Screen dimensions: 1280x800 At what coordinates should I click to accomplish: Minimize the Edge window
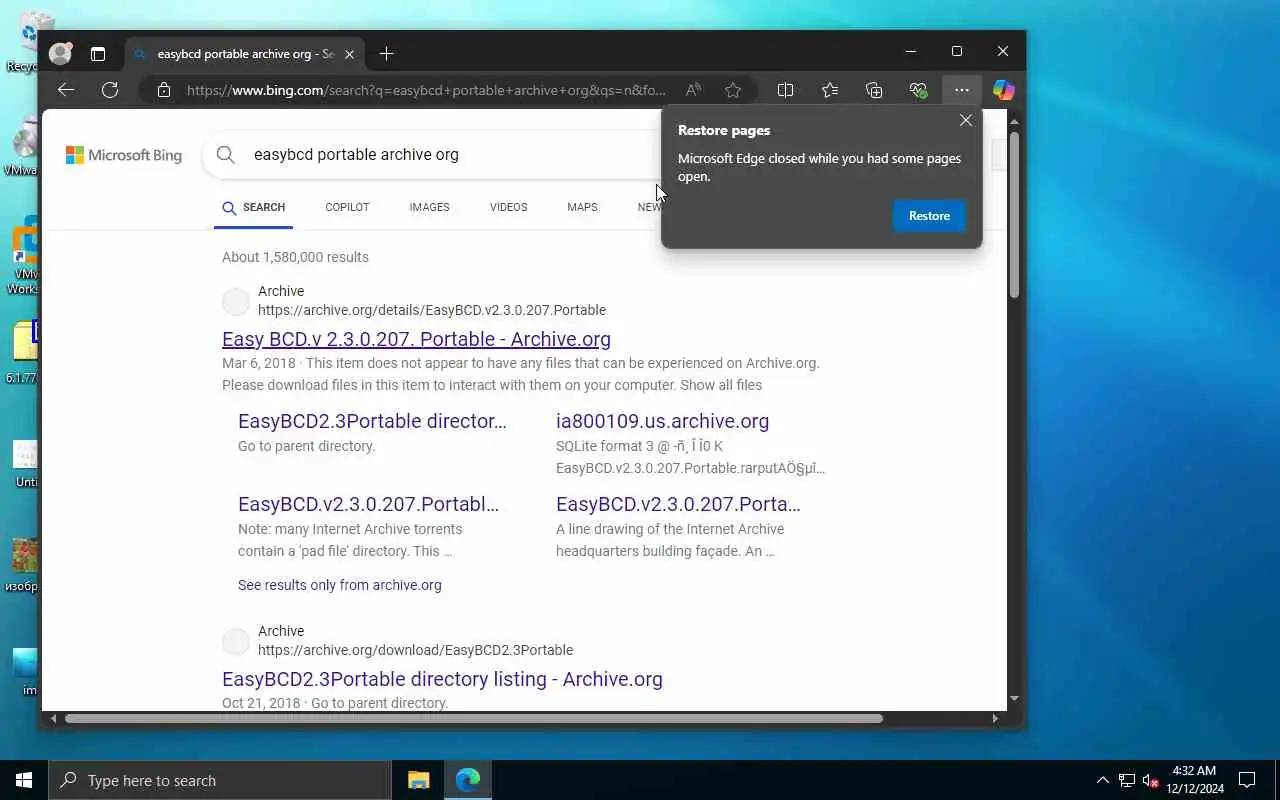(910, 51)
